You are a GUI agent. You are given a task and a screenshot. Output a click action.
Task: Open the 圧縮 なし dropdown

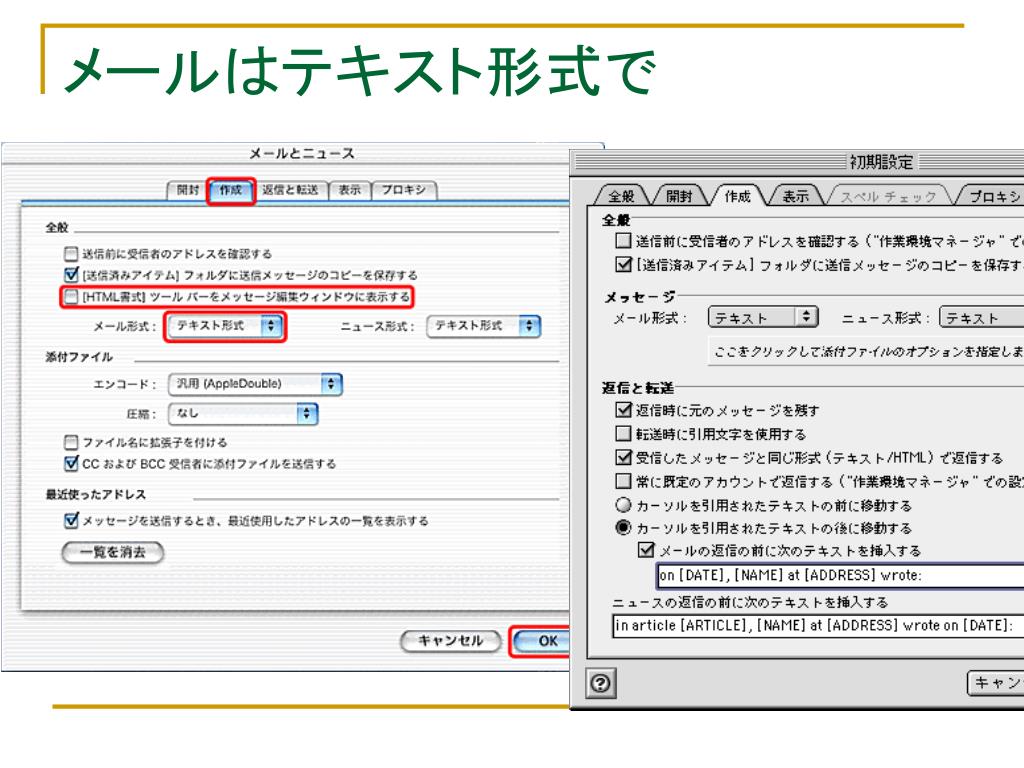coord(242,413)
